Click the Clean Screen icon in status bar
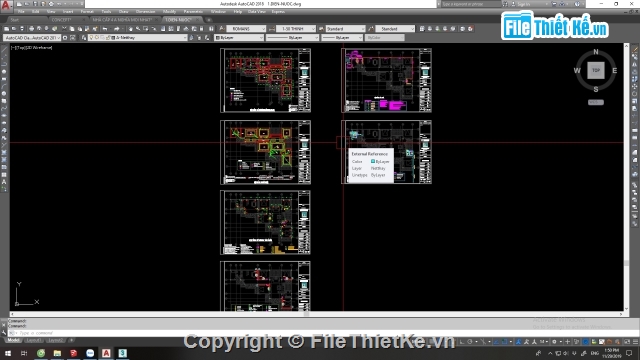Viewport: 640px width, 360px height. pyautogui.click(x=627, y=342)
